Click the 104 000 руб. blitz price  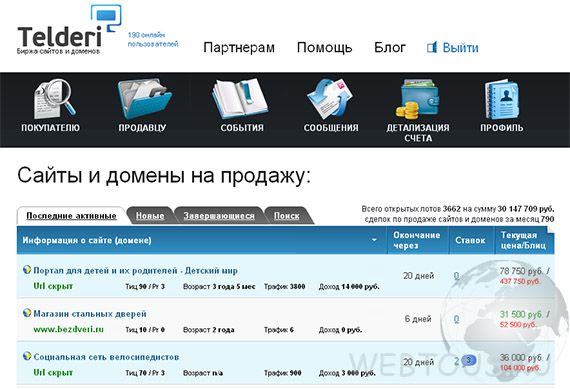[x=520, y=368]
